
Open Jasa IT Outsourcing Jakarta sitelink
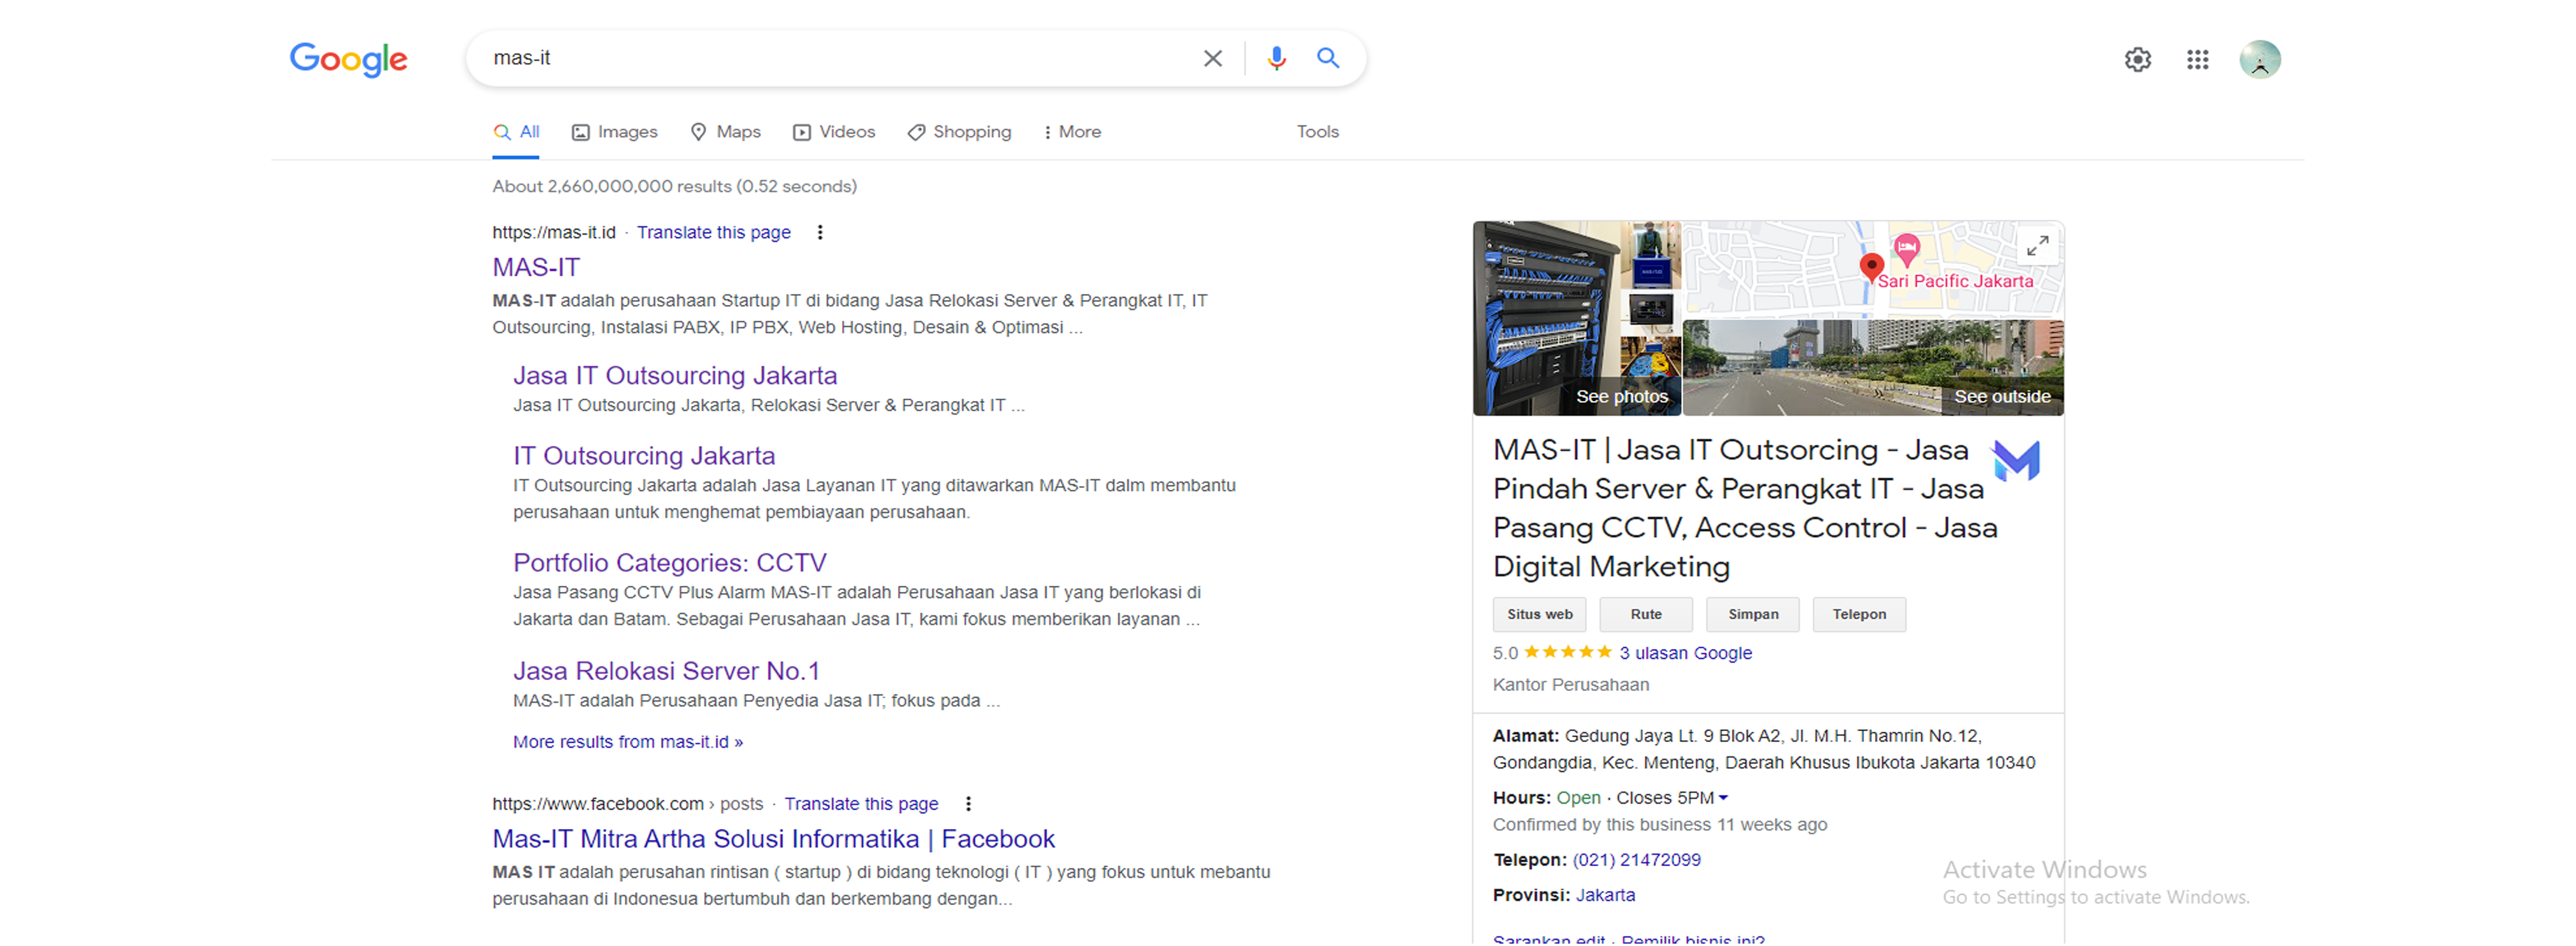[x=675, y=376]
